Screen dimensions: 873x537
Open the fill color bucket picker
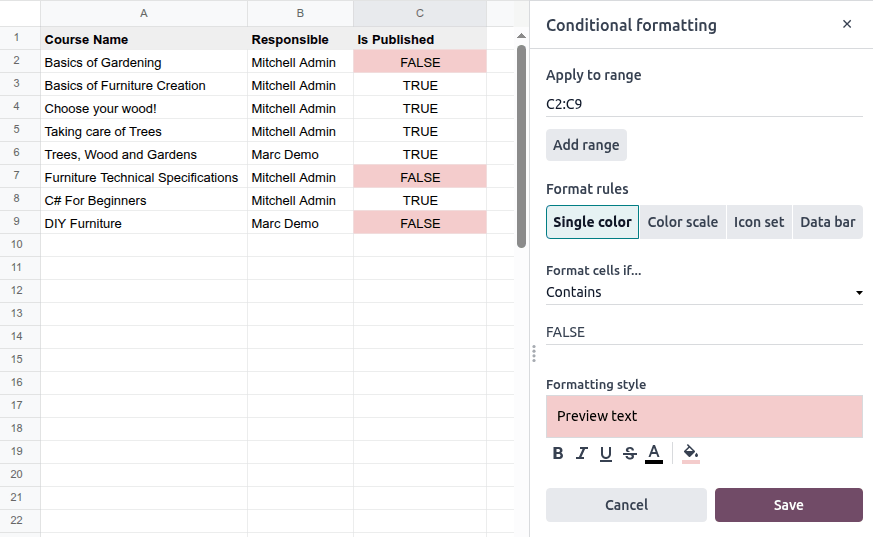point(691,453)
